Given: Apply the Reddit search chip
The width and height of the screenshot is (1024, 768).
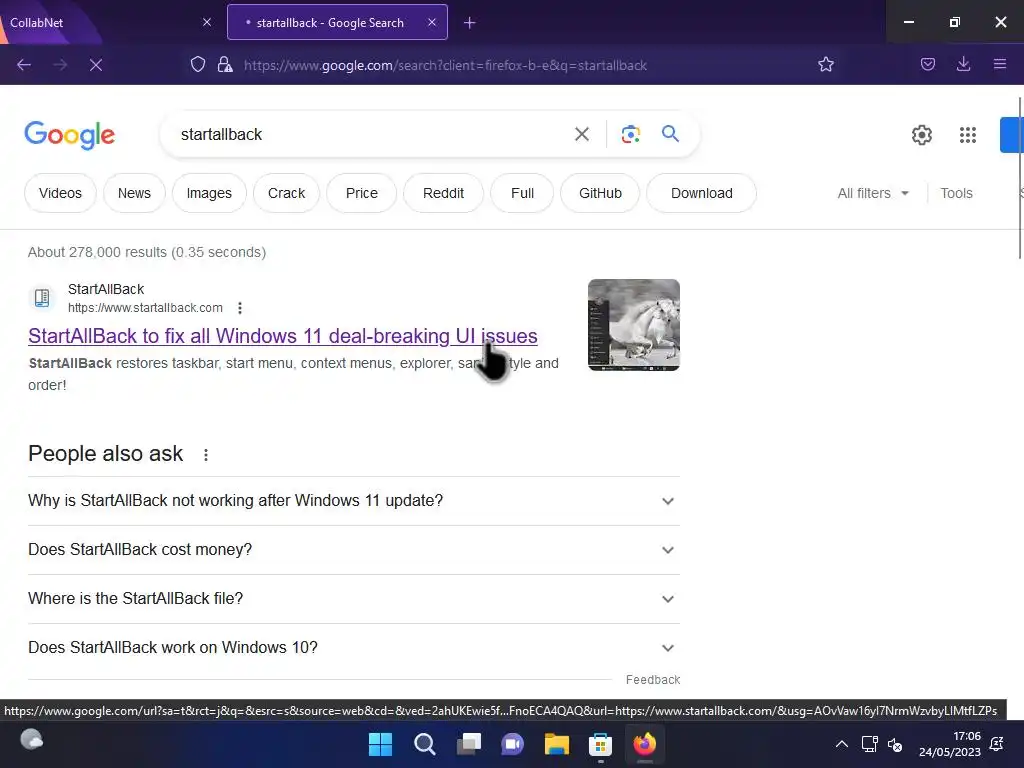Looking at the screenshot, I should point(443,193).
